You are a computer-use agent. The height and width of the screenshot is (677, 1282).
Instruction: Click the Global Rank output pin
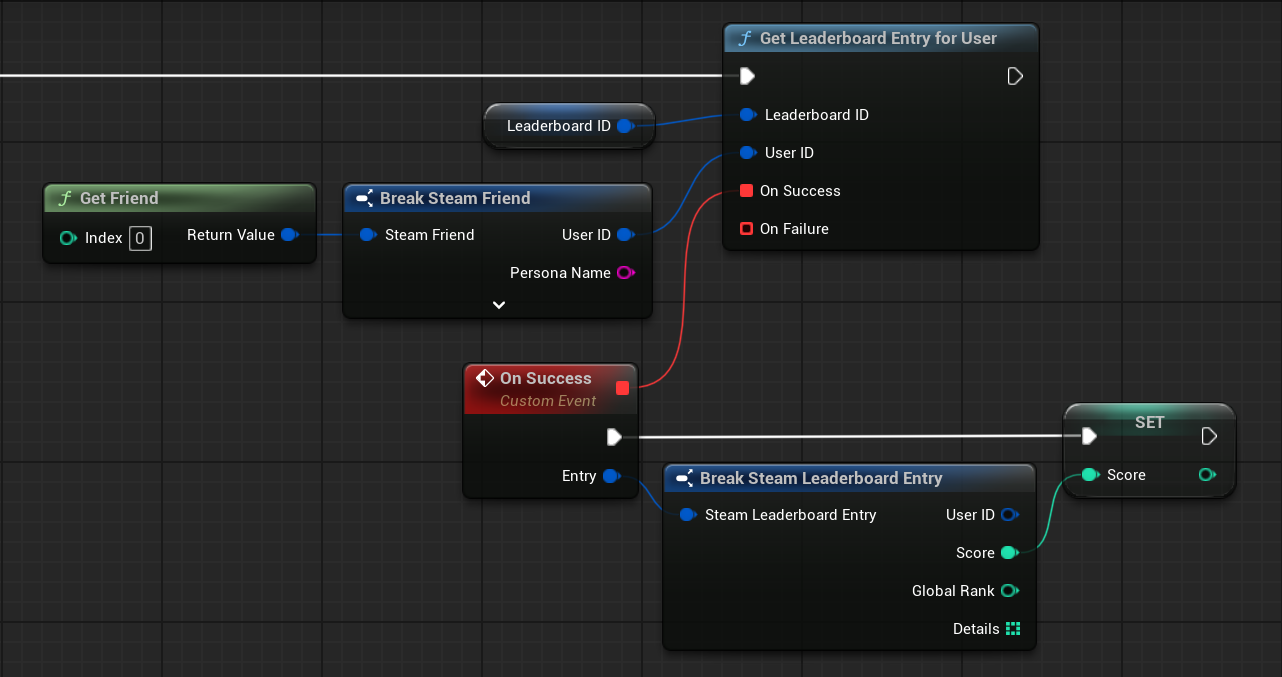(x=1009, y=591)
